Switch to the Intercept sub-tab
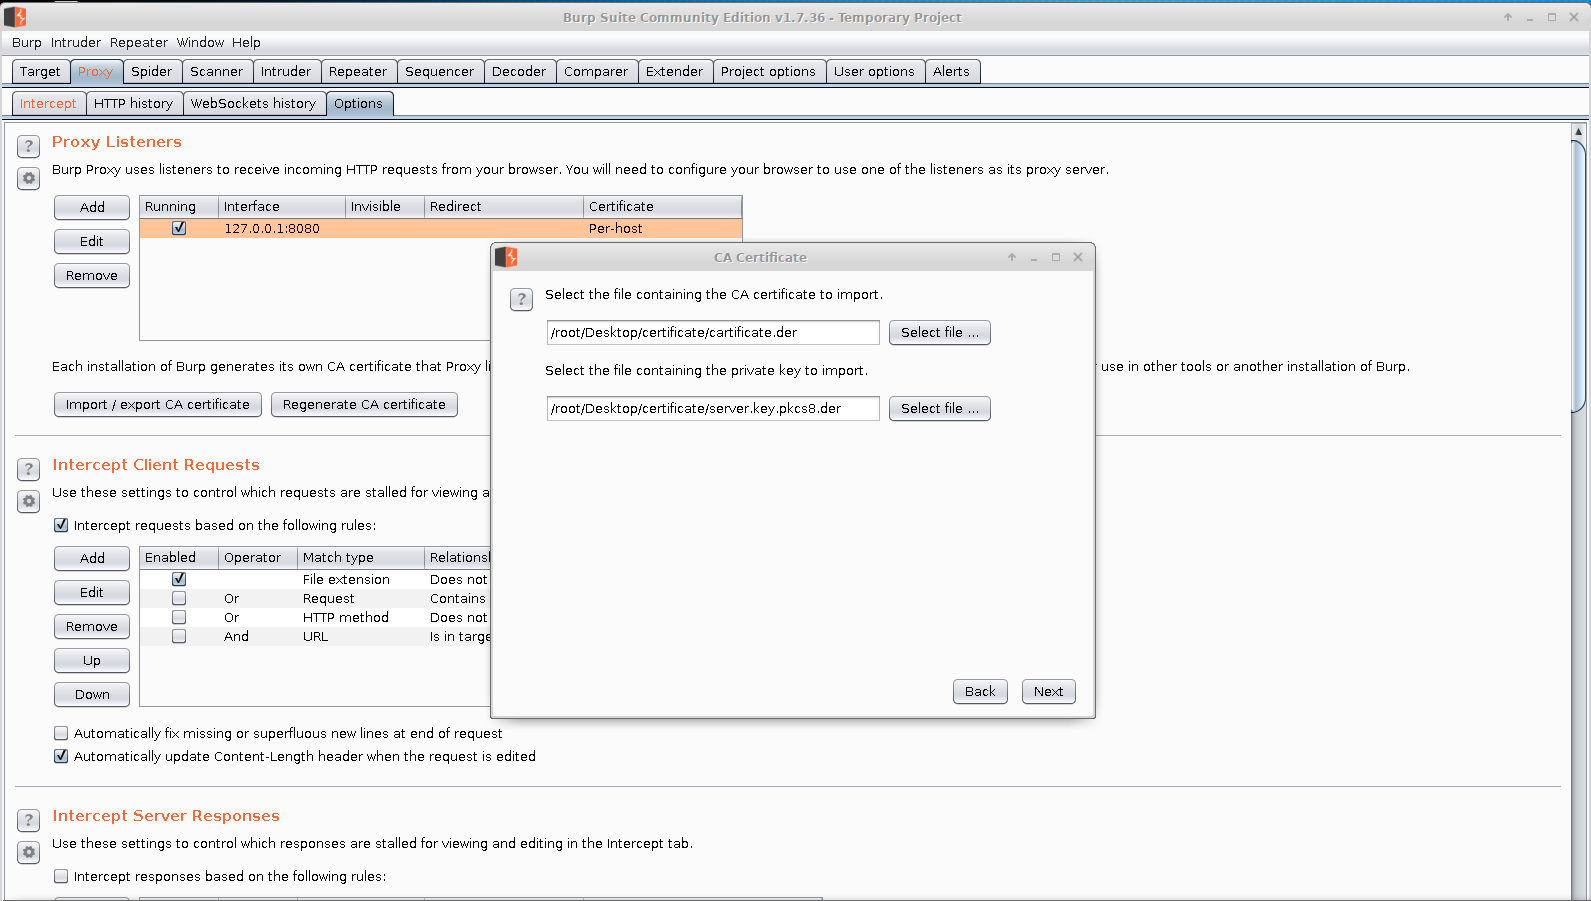This screenshot has width=1591, height=901. tap(48, 103)
